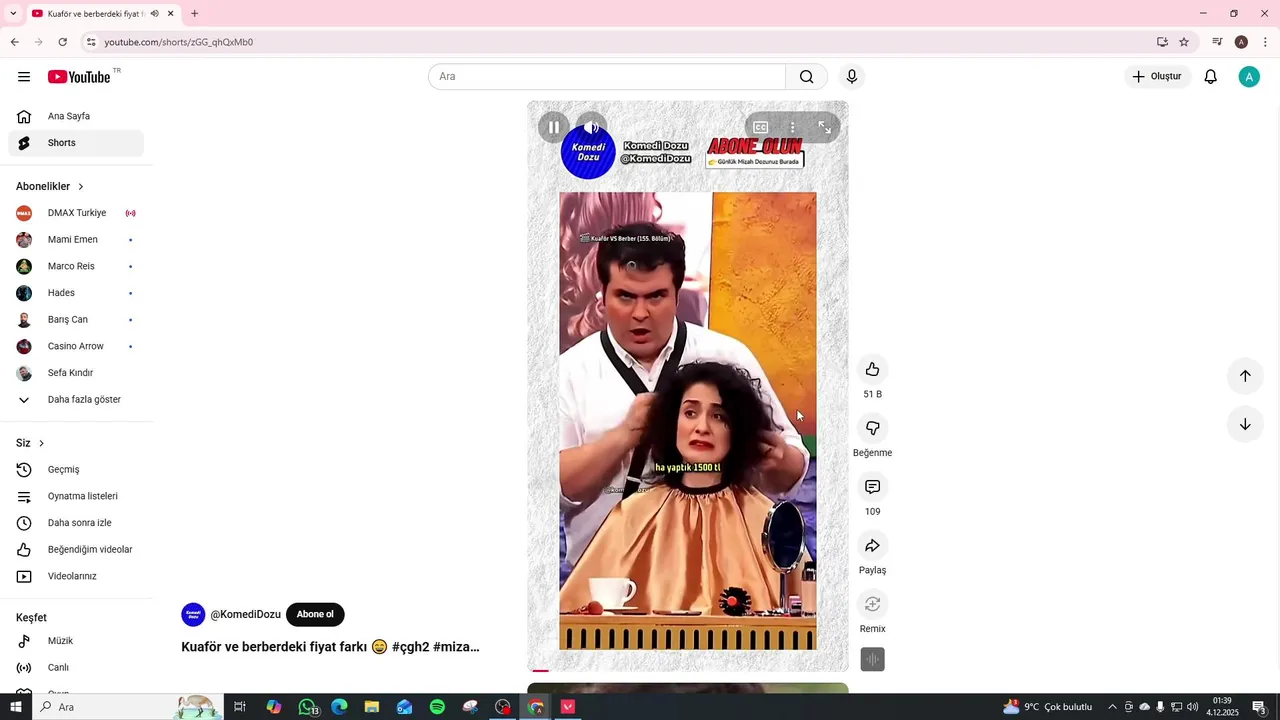Viewport: 1280px width, 720px height.
Task: Open the DMAX Turkiye subscription
Action: click(76, 213)
